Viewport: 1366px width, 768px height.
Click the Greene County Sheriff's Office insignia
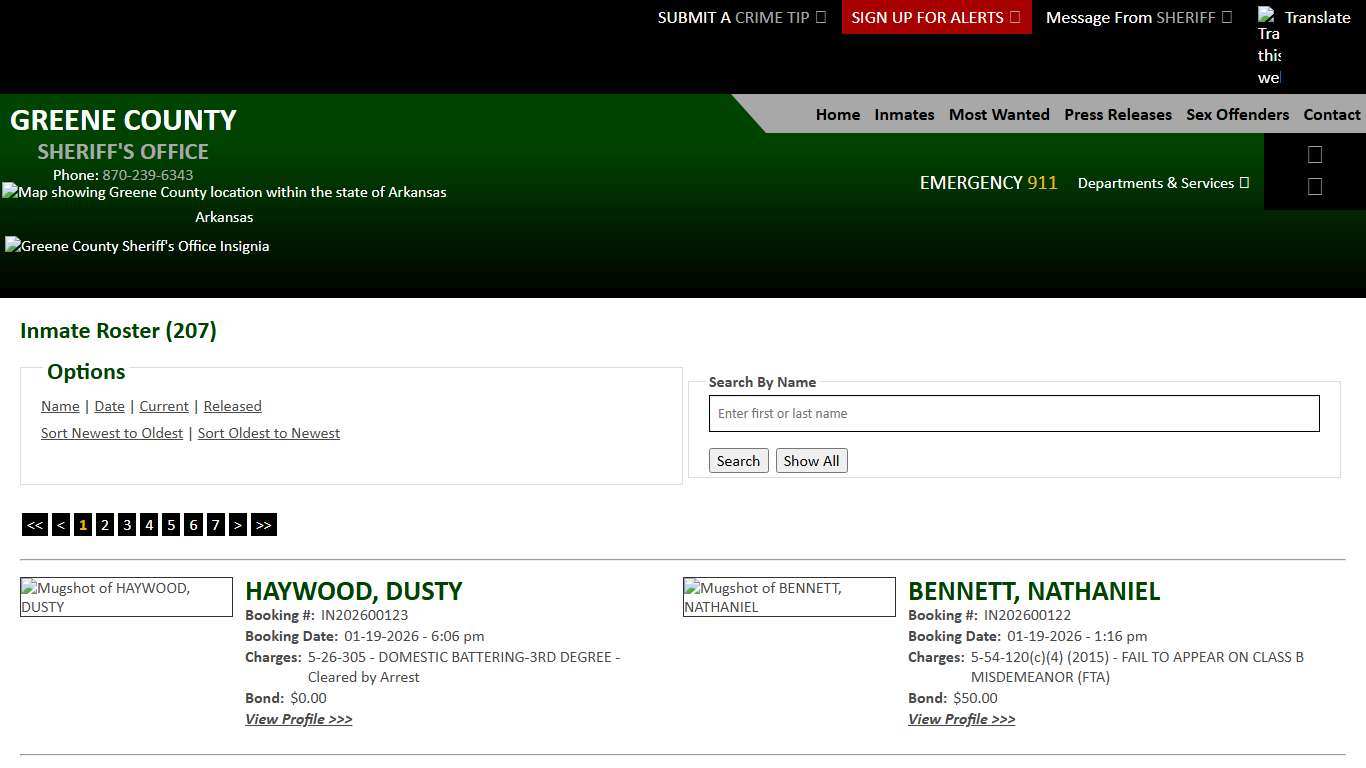(x=137, y=246)
